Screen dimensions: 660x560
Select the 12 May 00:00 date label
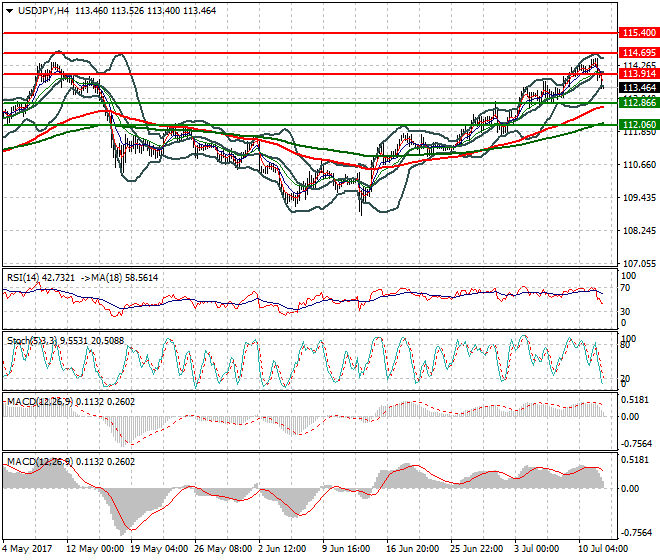pyautogui.click(x=95, y=549)
